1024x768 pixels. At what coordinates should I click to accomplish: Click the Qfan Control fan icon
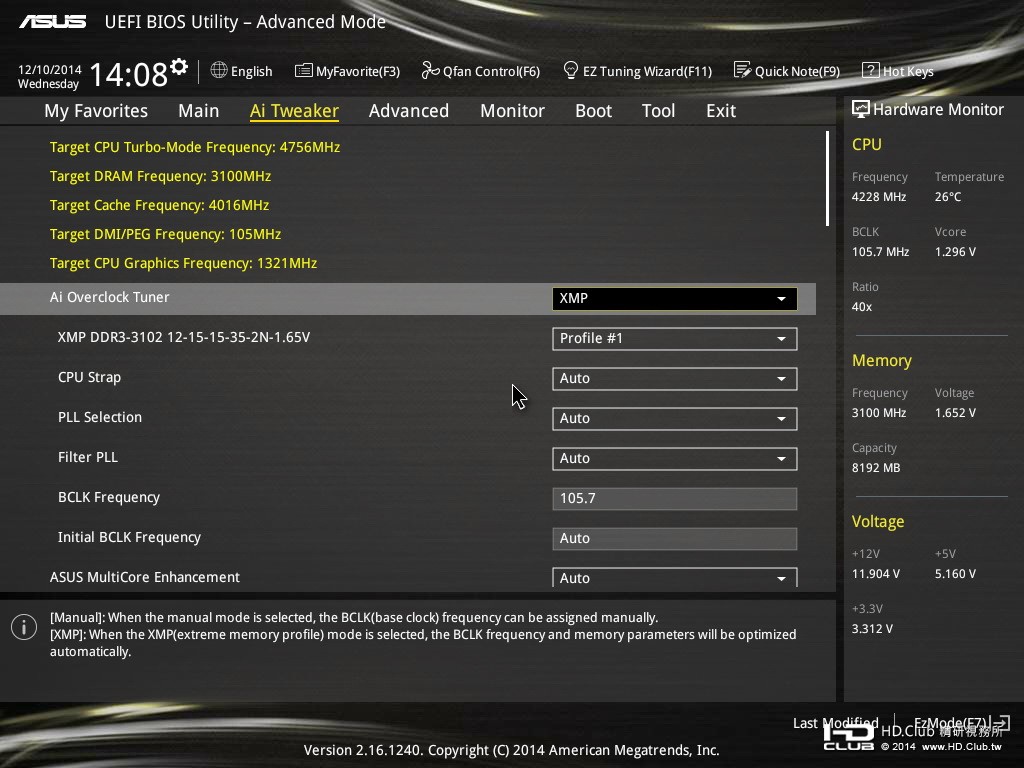pyautogui.click(x=430, y=70)
